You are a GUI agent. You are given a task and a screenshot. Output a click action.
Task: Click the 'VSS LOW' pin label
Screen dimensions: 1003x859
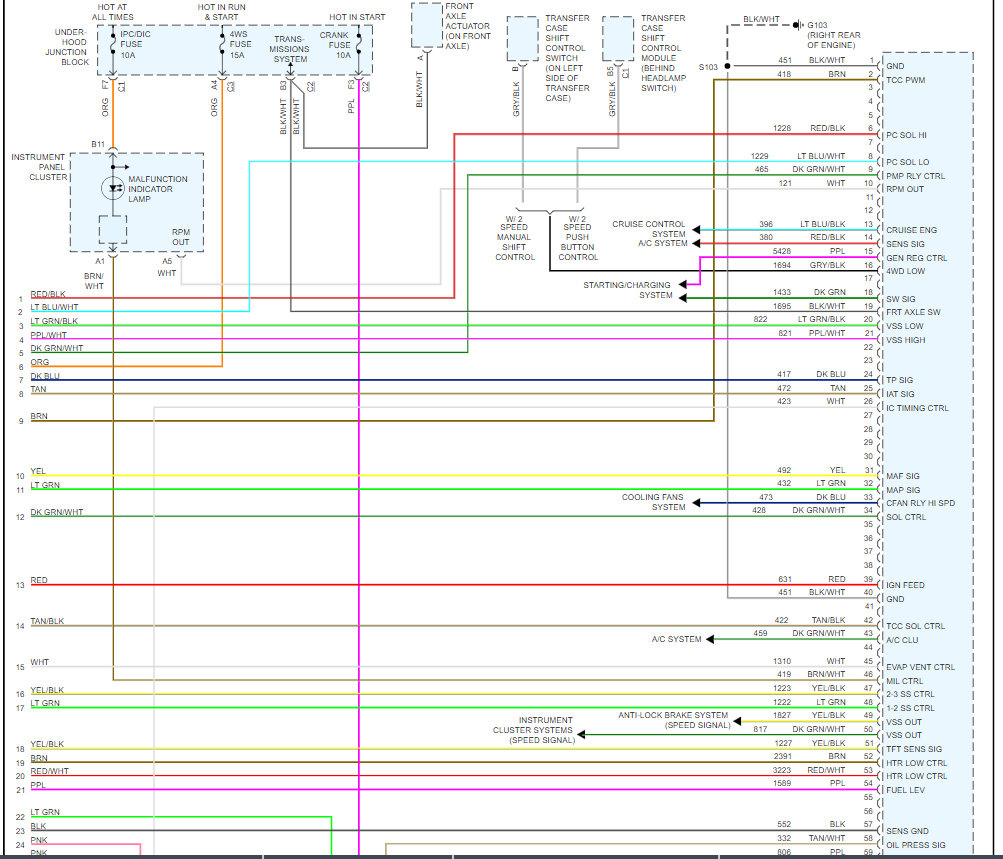[x=904, y=326]
